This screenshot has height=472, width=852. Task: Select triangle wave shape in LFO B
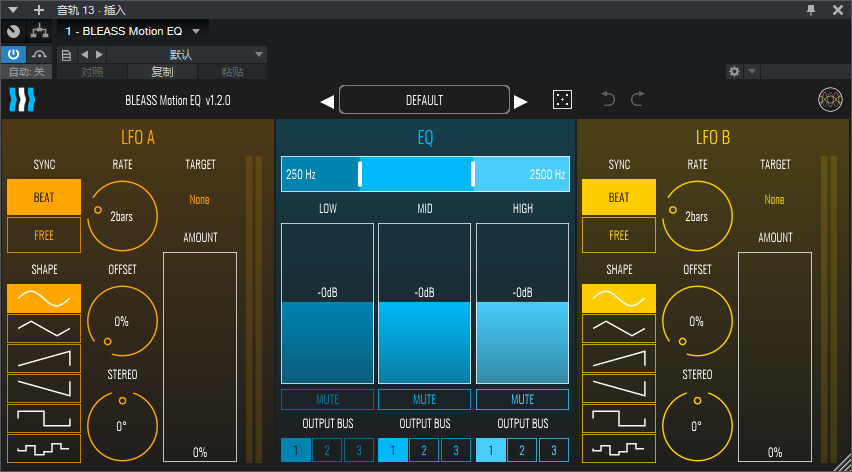[619, 328]
